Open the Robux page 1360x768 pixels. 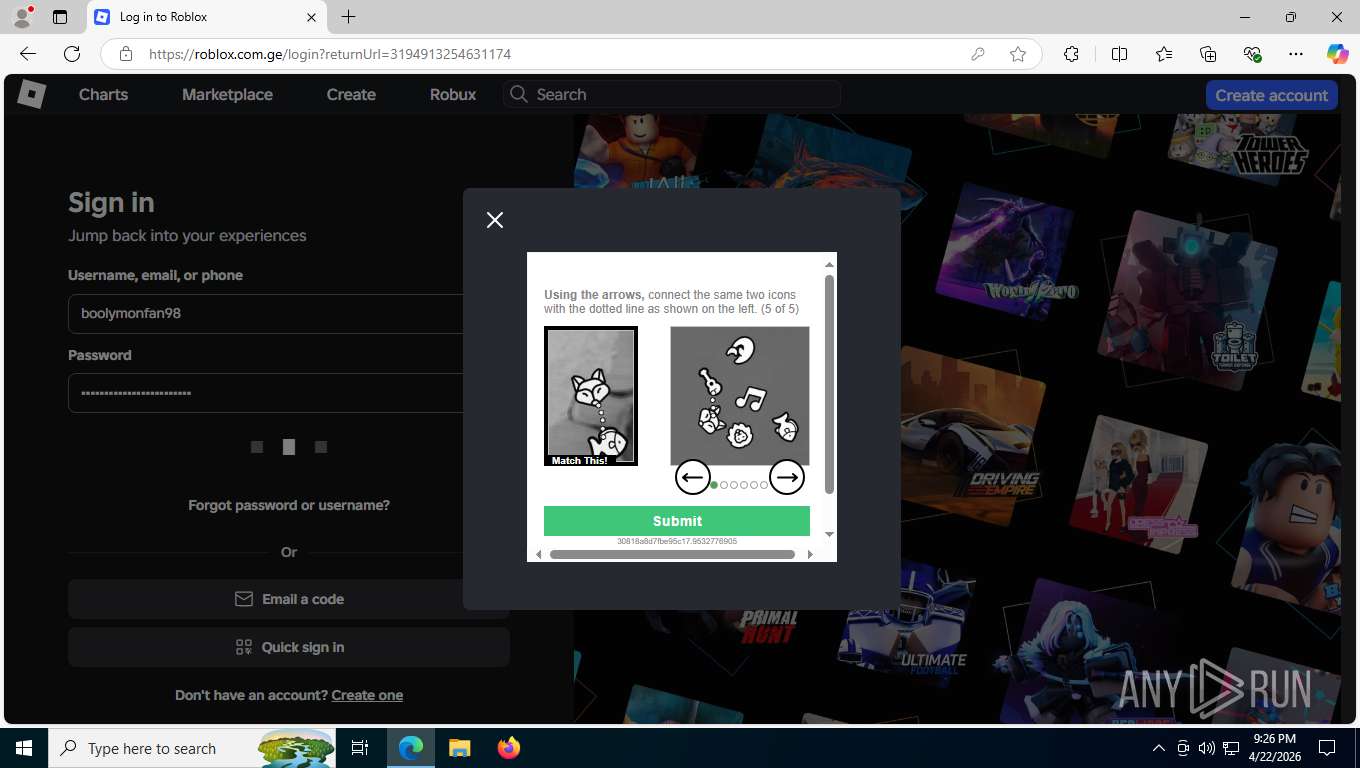pyautogui.click(x=453, y=94)
